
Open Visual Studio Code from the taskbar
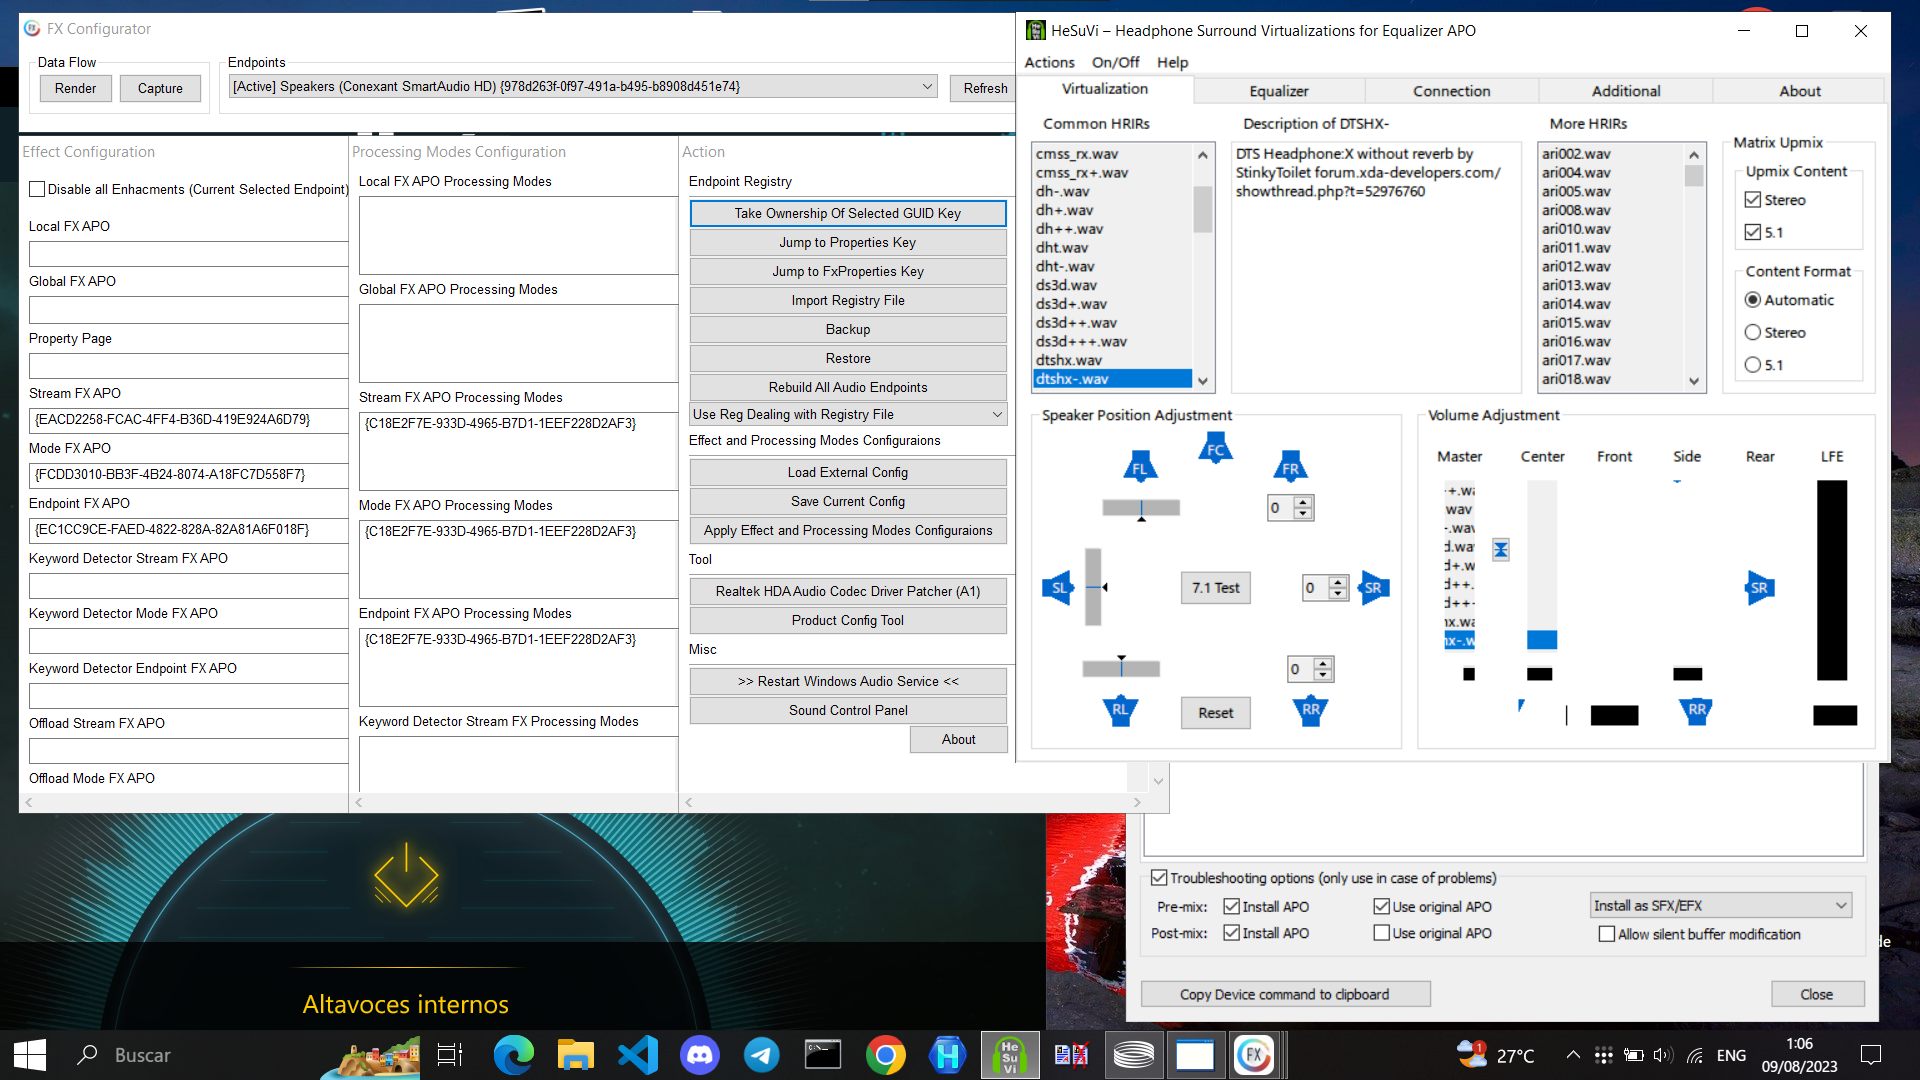click(x=638, y=1055)
